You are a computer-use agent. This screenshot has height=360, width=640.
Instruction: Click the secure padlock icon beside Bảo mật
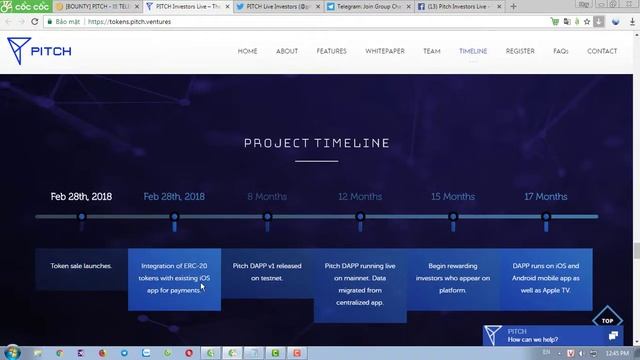(x=50, y=22)
